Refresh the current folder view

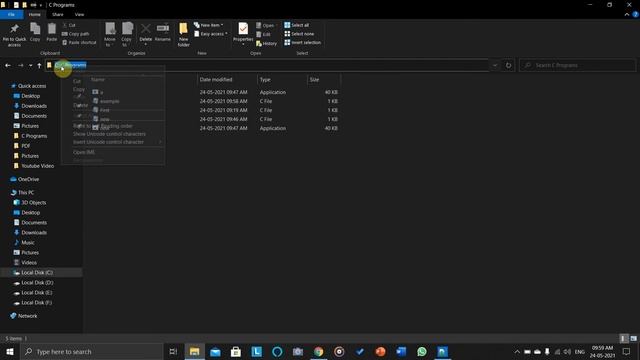click(x=508, y=65)
